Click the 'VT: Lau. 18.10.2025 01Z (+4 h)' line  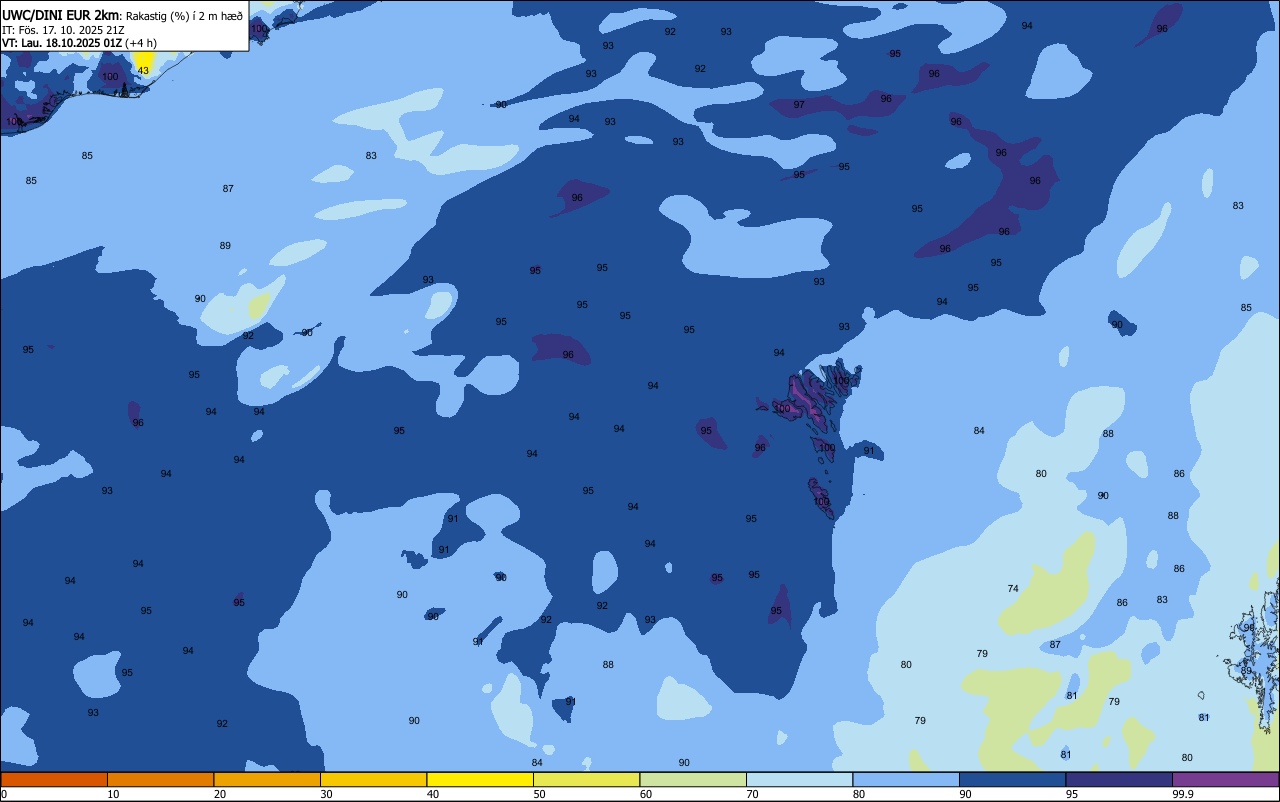click(79, 42)
